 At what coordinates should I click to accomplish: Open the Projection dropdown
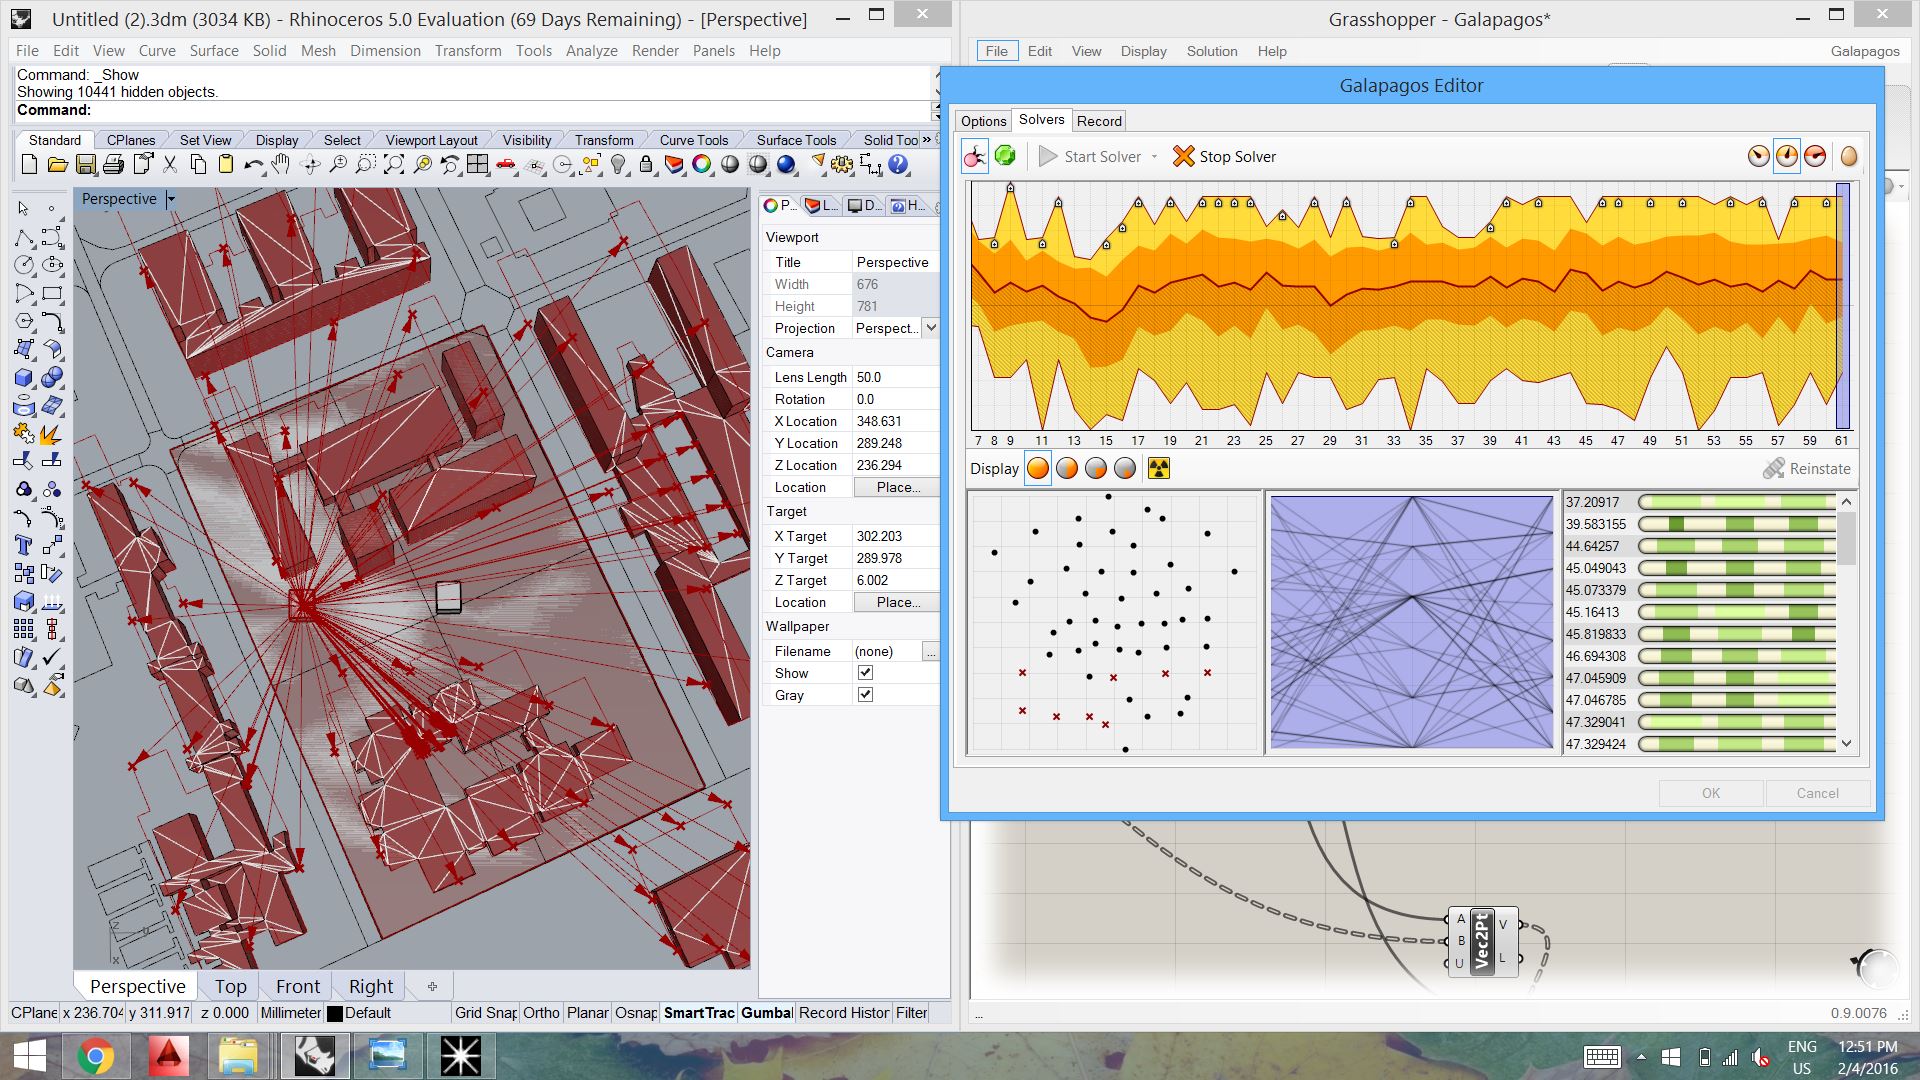pyautogui.click(x=931, y=328)
